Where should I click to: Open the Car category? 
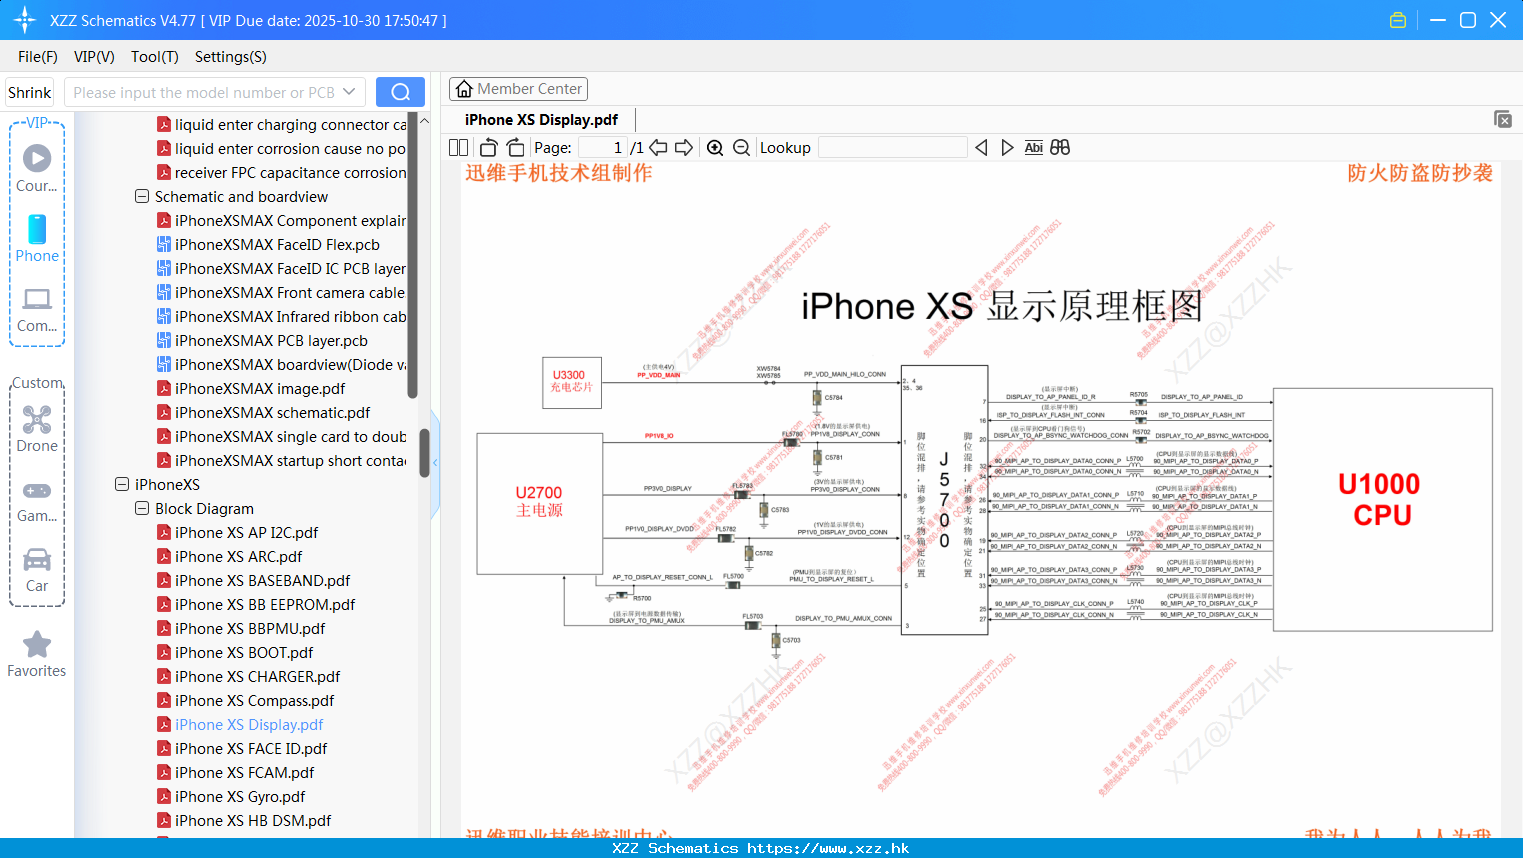[x=37, y=569]
